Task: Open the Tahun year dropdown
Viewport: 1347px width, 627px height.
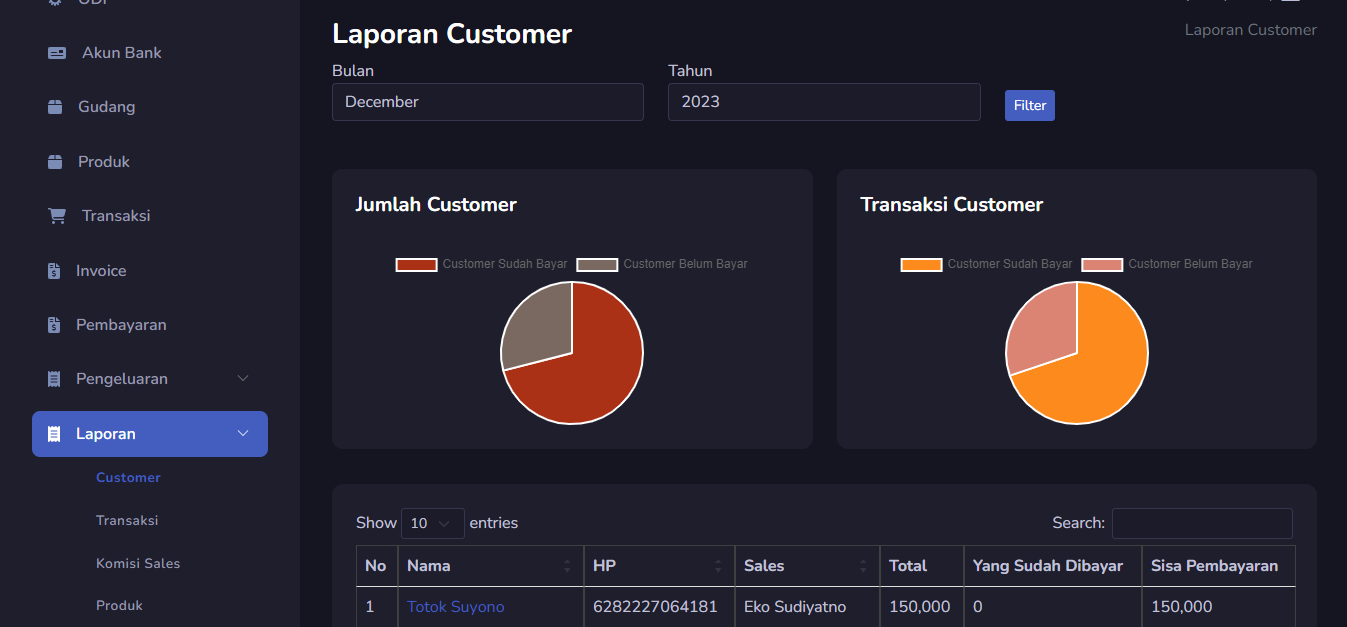Action: click(823, 102)
